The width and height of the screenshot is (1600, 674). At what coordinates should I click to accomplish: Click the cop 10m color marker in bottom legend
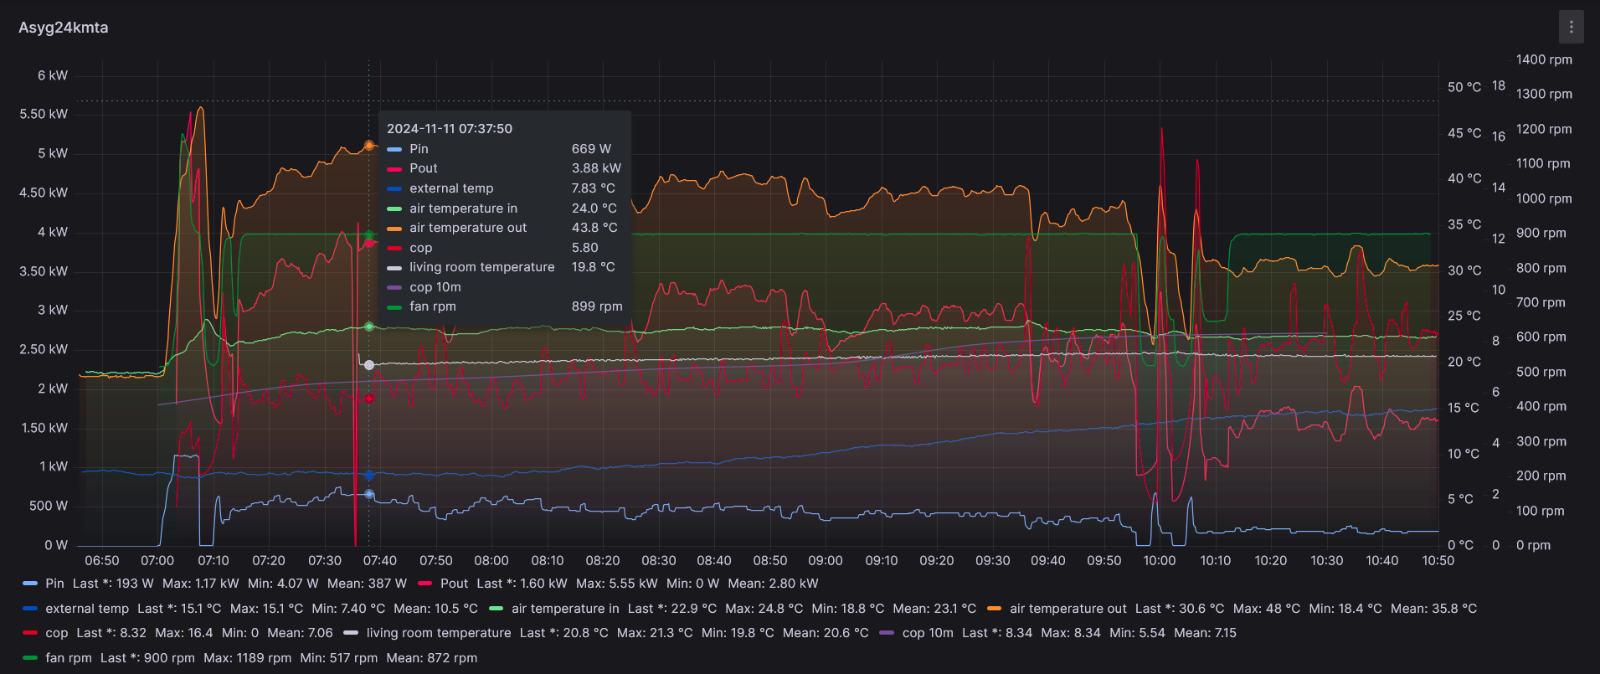[x=886, y=633]
